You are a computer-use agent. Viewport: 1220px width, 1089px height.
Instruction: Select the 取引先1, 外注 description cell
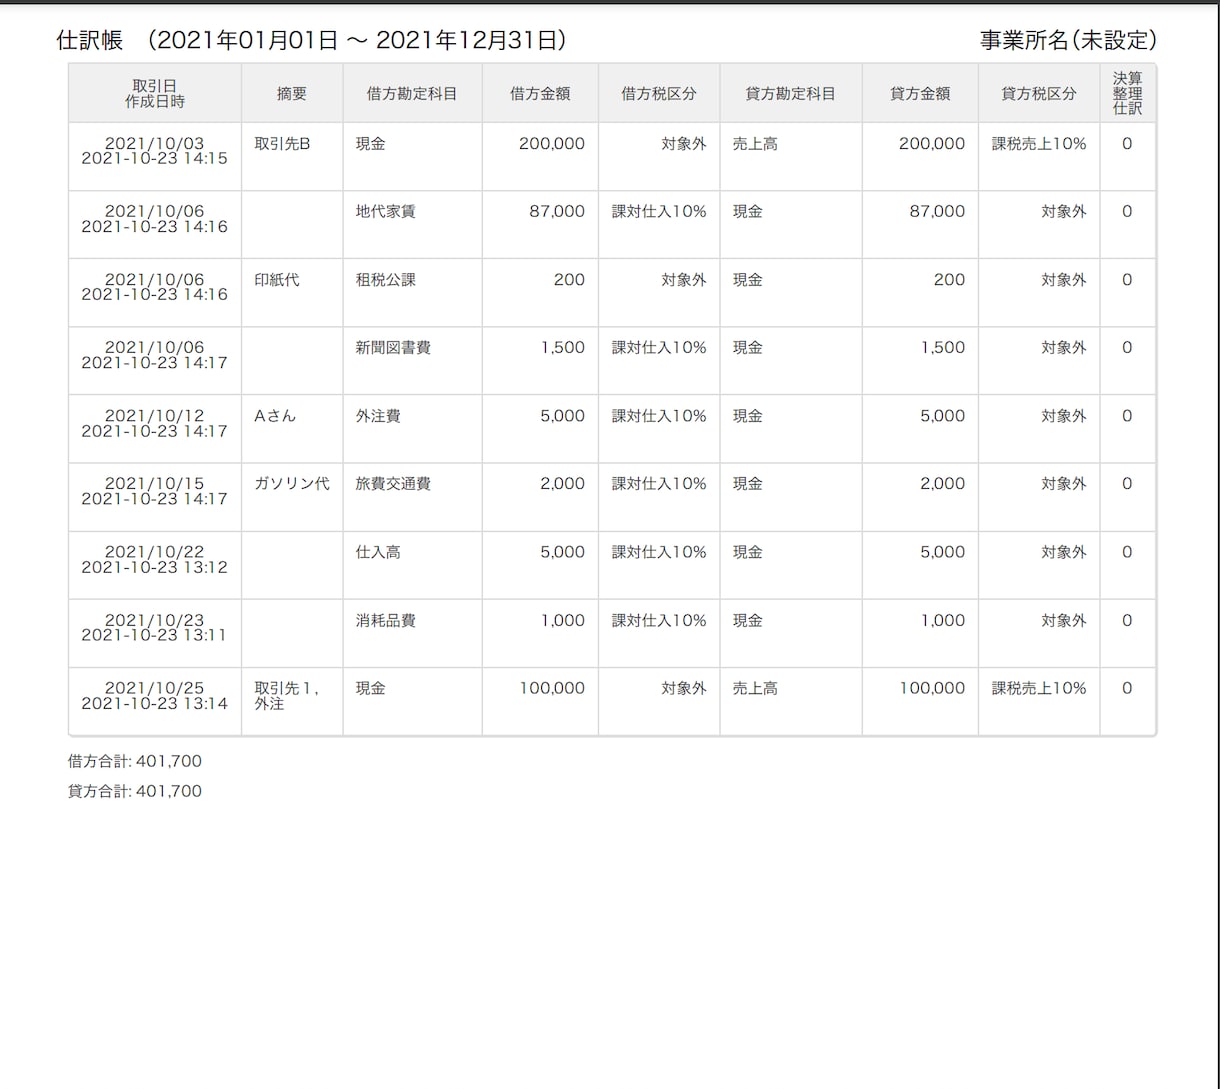pyautogui.click(x=292, y=701)
